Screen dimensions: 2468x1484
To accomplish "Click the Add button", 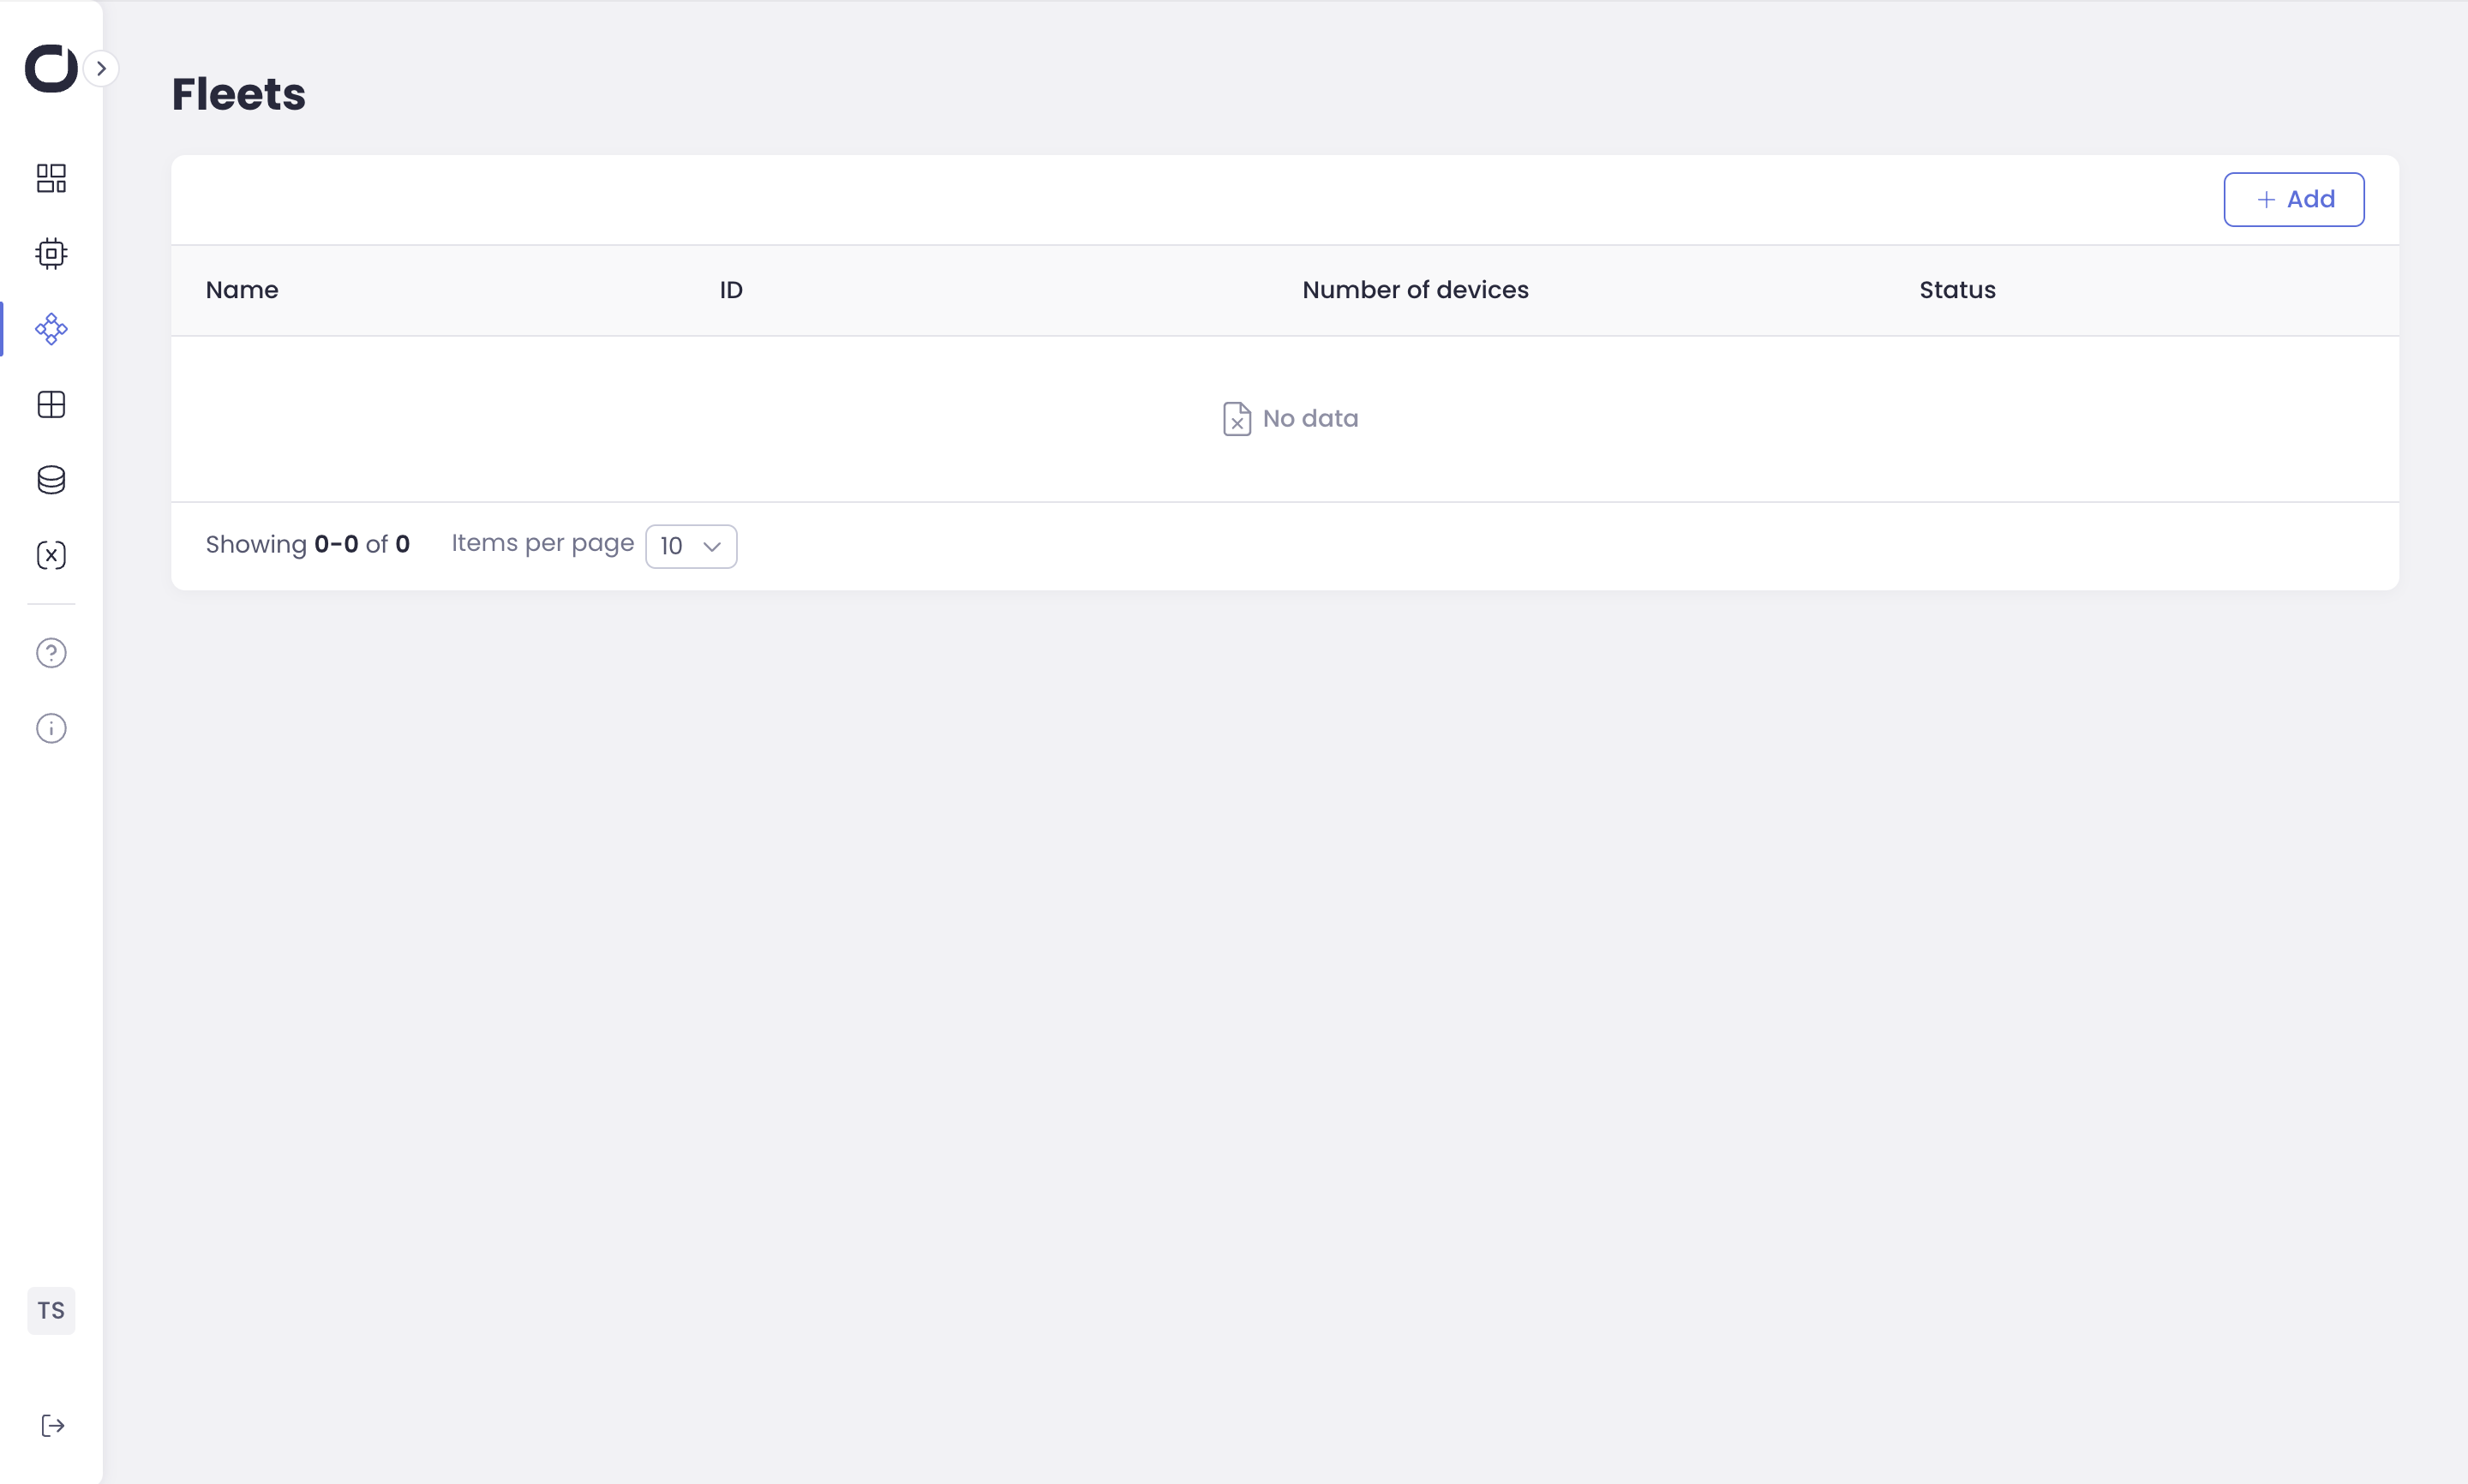I will pyautogui.click(x=2293, y=200).
